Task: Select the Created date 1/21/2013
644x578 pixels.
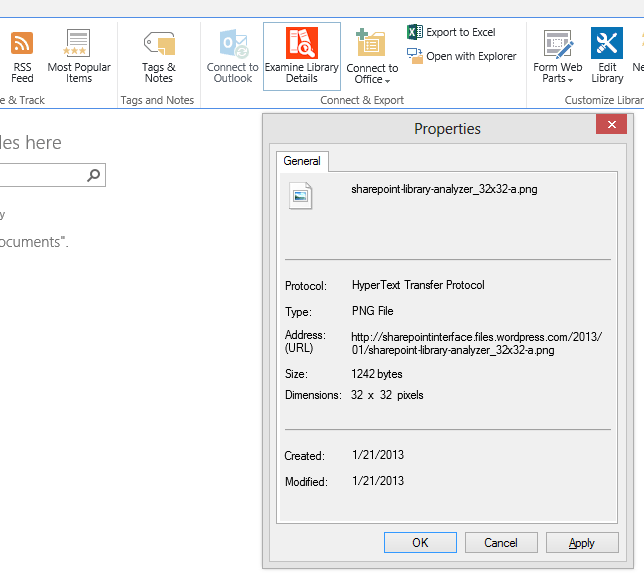Action: 378,455
